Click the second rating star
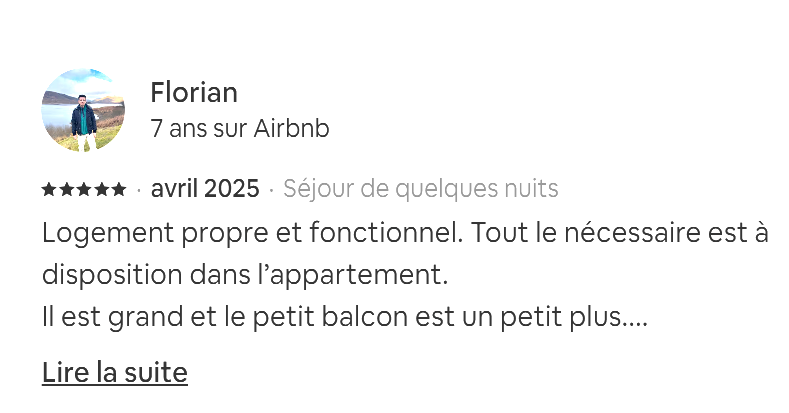Screen dimensions: 789x413 click(66, 189)
